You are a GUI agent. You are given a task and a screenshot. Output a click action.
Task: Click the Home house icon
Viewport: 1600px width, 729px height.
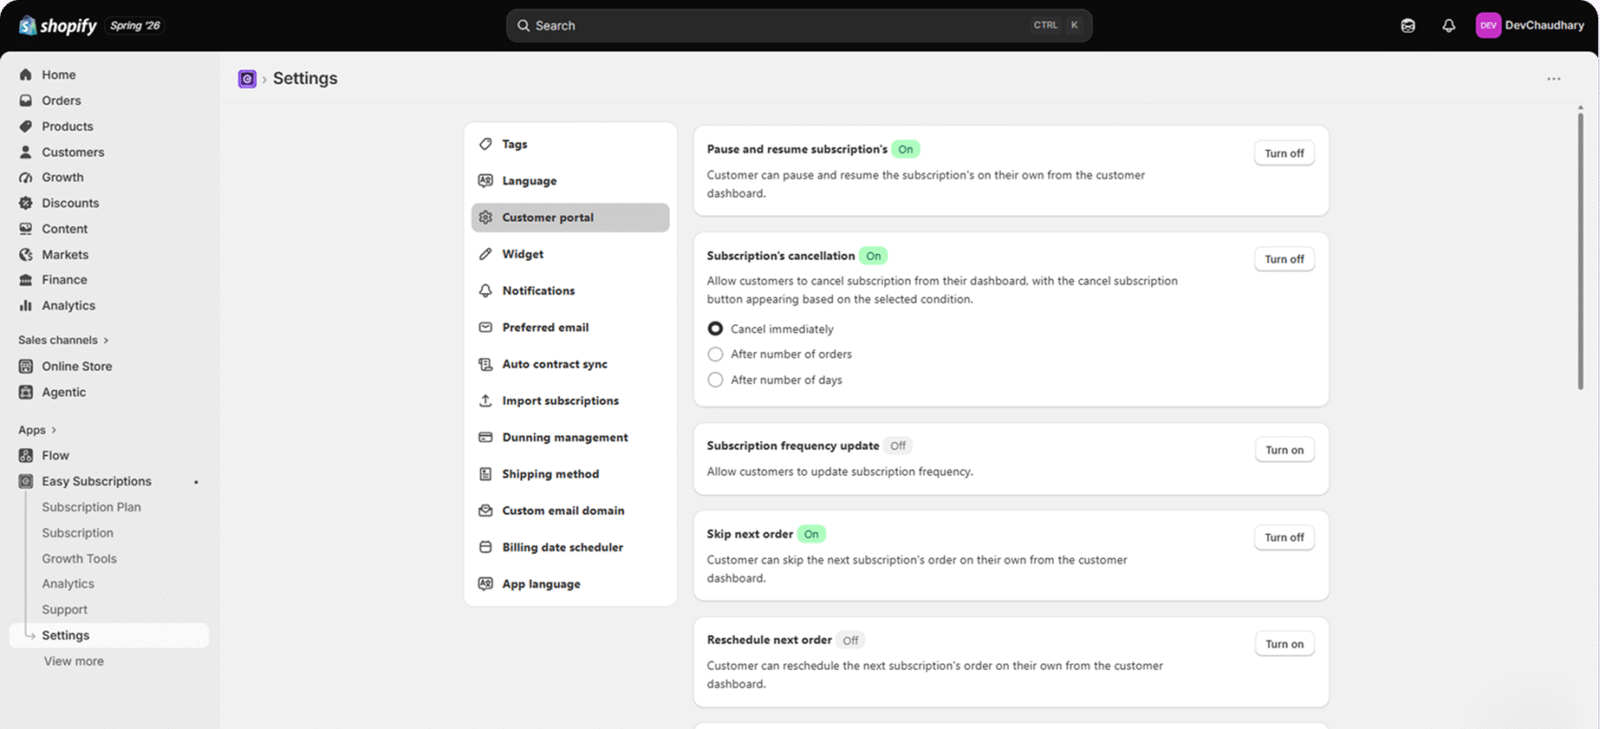pyautogui.click(x=26, y=75)
